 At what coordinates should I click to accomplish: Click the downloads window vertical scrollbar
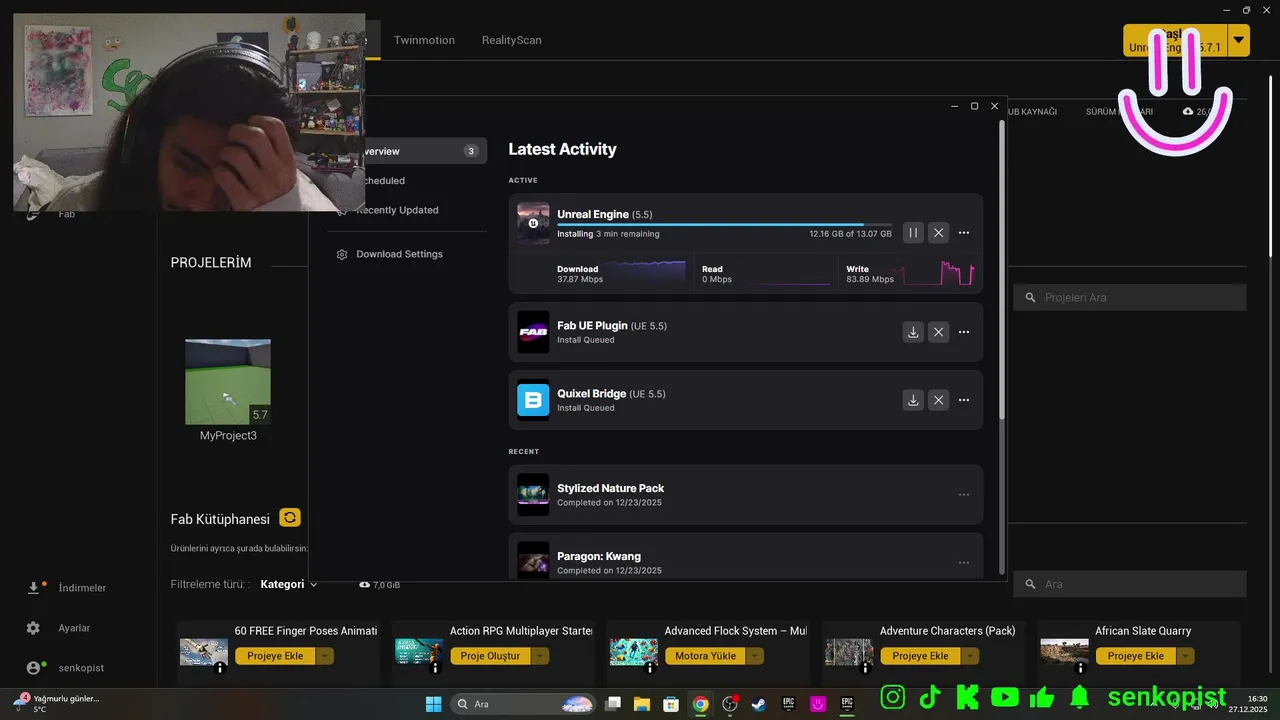1002,270
